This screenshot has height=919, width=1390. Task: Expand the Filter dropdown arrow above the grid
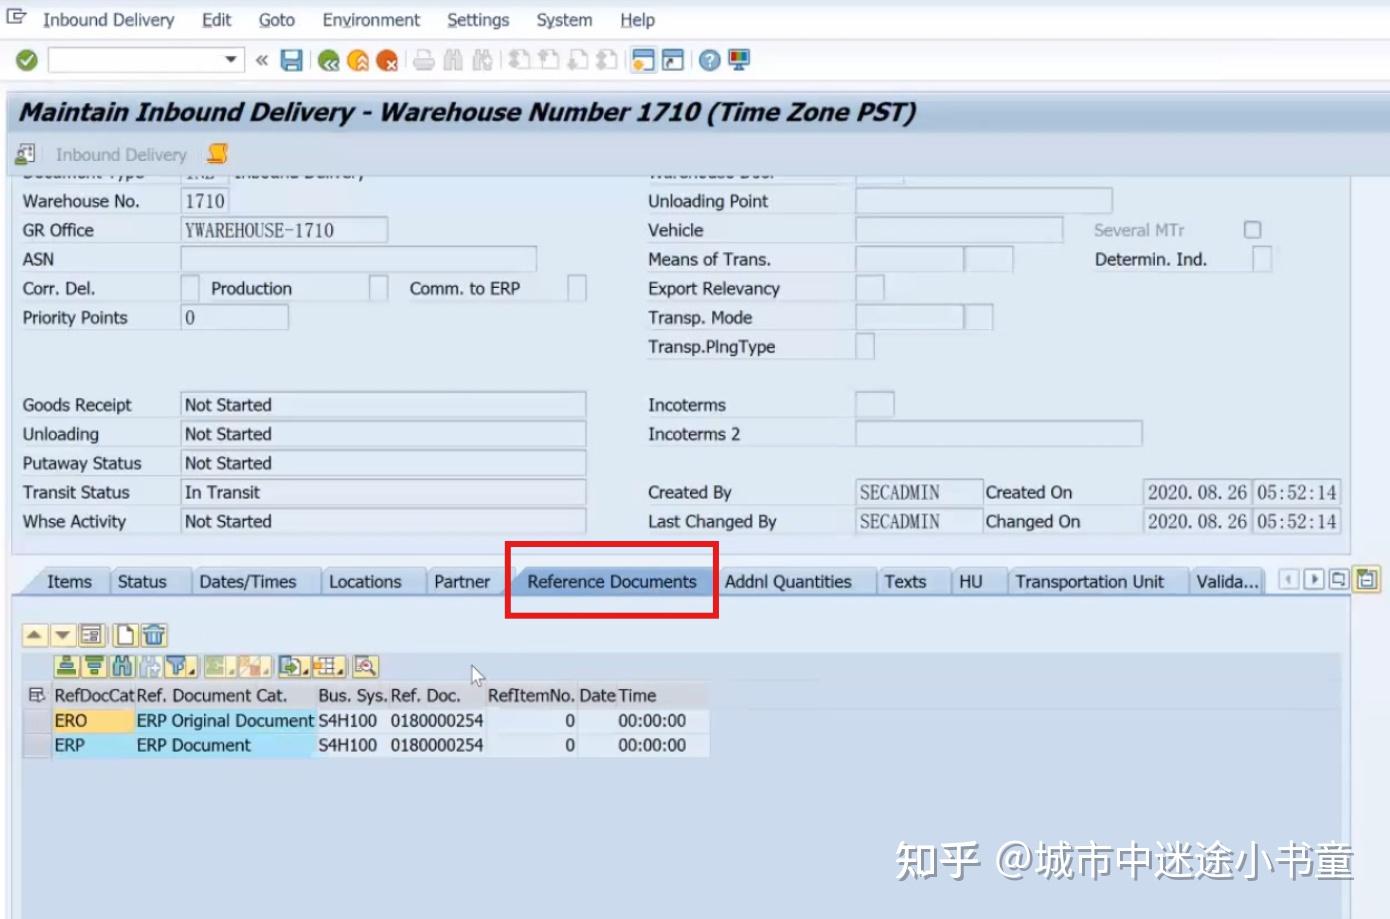point(191,670)
